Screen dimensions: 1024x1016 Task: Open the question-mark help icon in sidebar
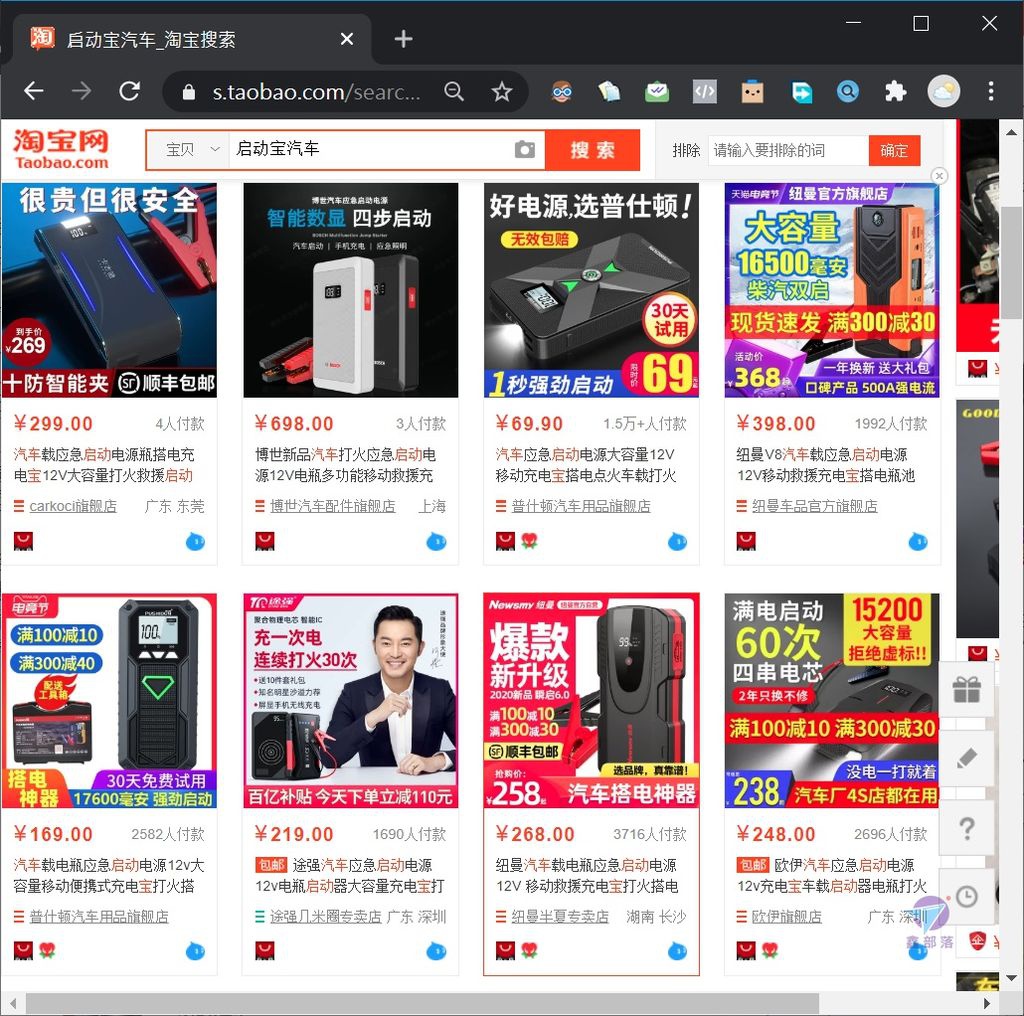click(967, 828)
